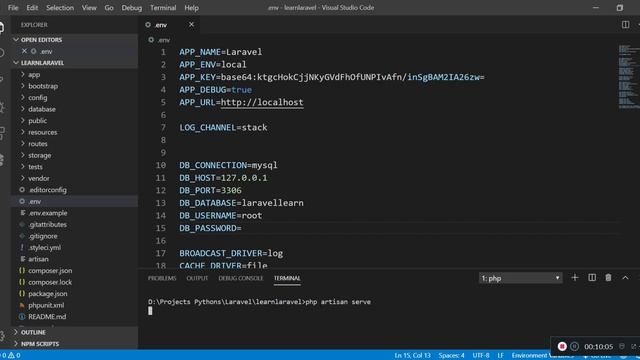The image size is (640, 360).
Task: Maximize panel with the chevron up icon
Action: click(625, 278)
